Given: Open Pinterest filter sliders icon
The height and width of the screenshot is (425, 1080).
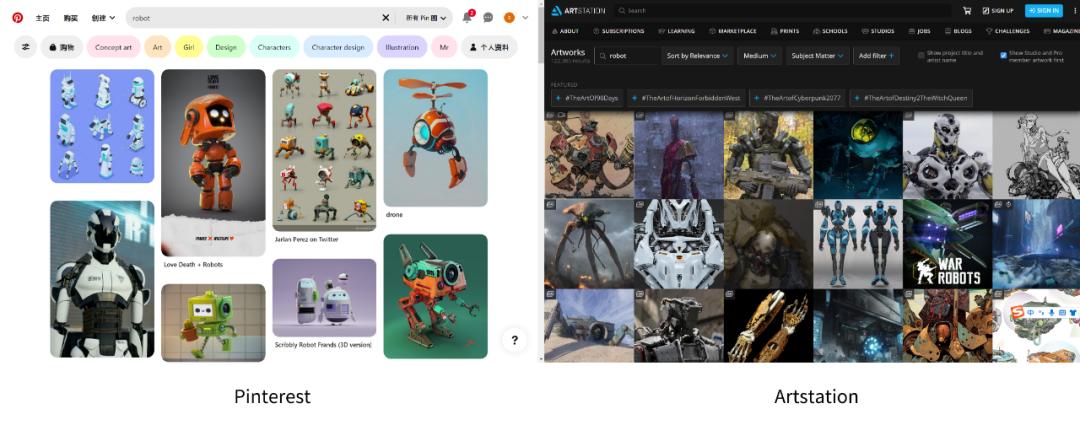Looking at the screenshot, I should 25,47.
